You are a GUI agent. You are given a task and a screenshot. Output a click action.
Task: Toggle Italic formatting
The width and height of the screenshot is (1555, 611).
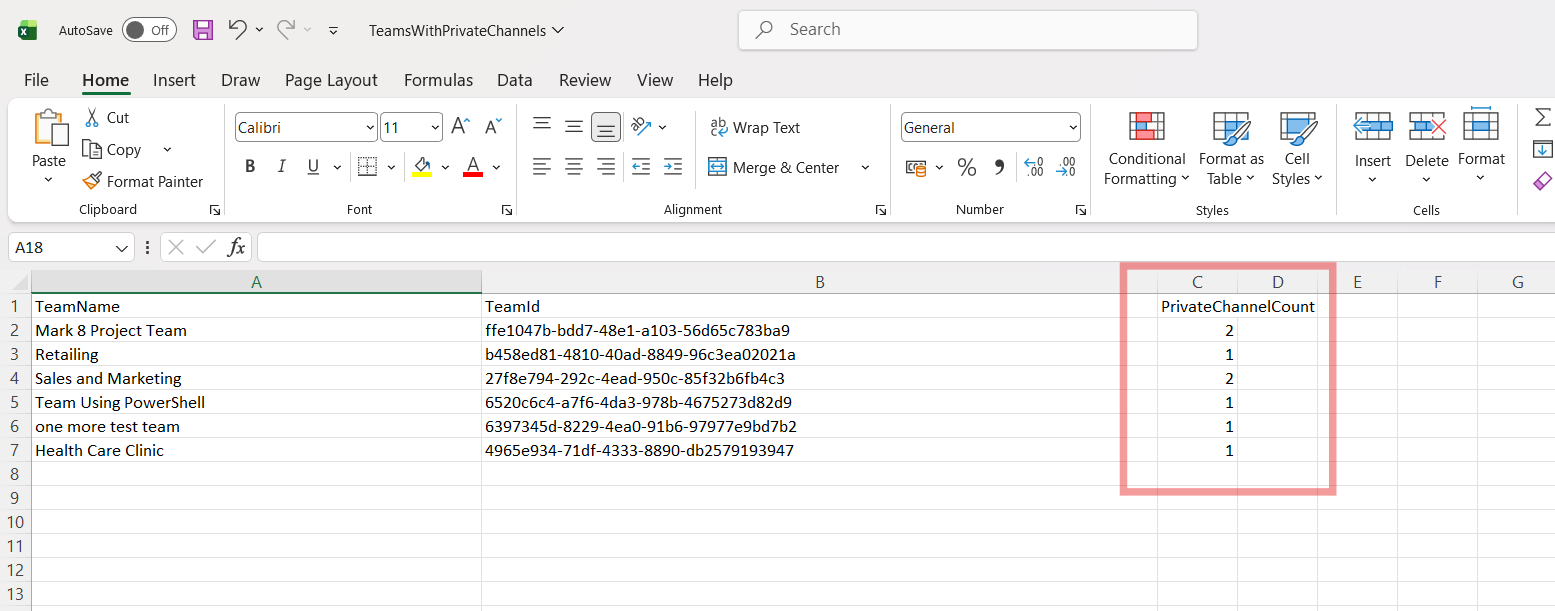pos(281,167)
